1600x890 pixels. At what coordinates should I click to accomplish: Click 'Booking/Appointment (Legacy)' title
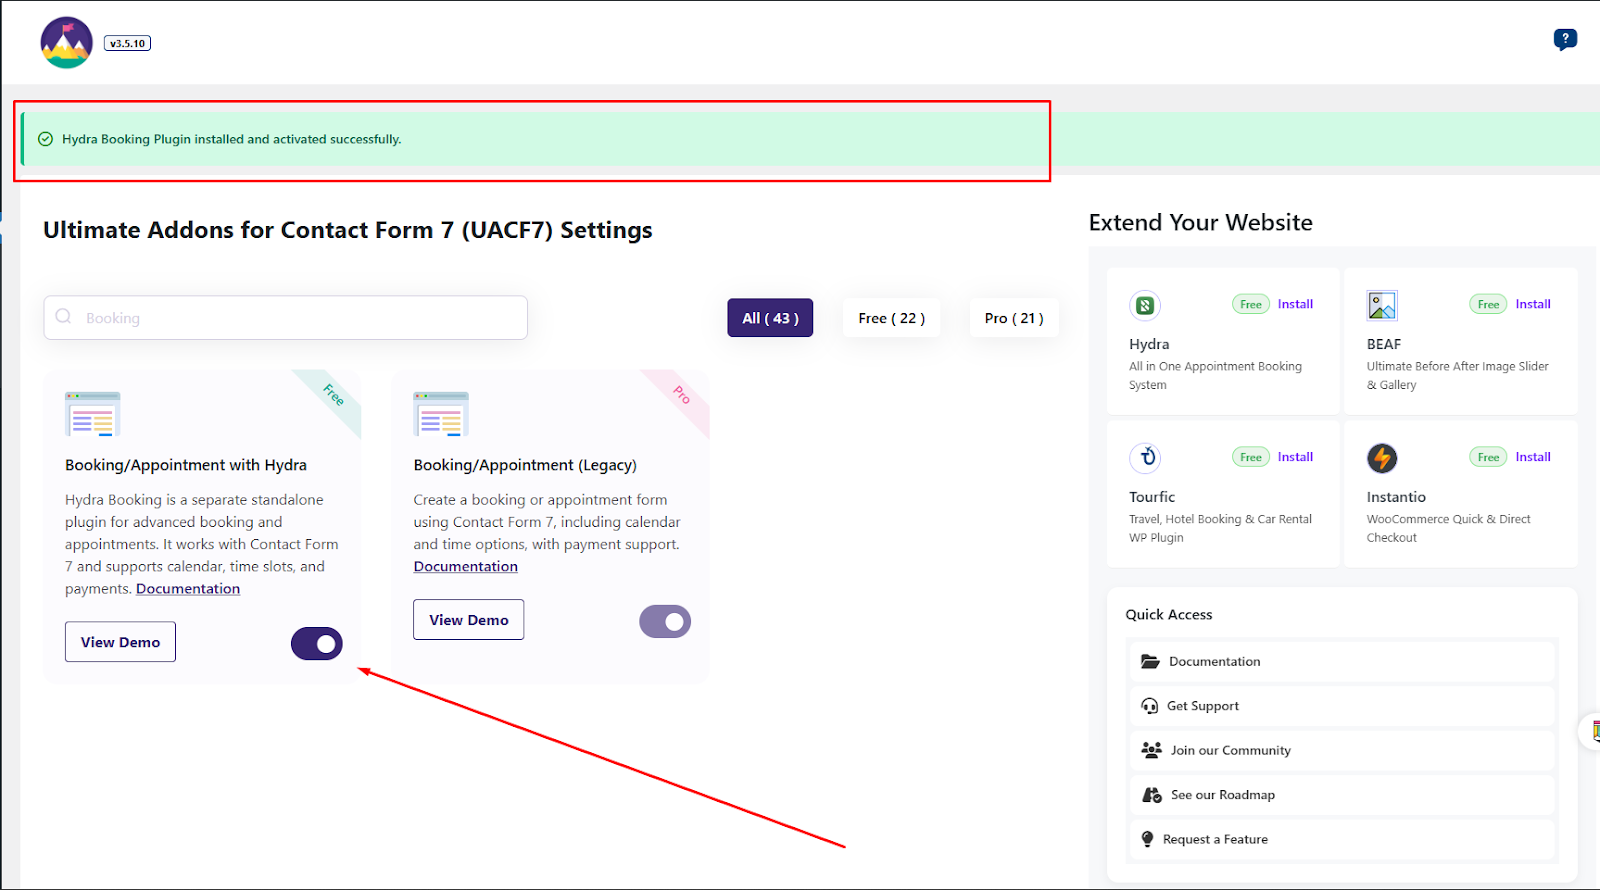525,465
